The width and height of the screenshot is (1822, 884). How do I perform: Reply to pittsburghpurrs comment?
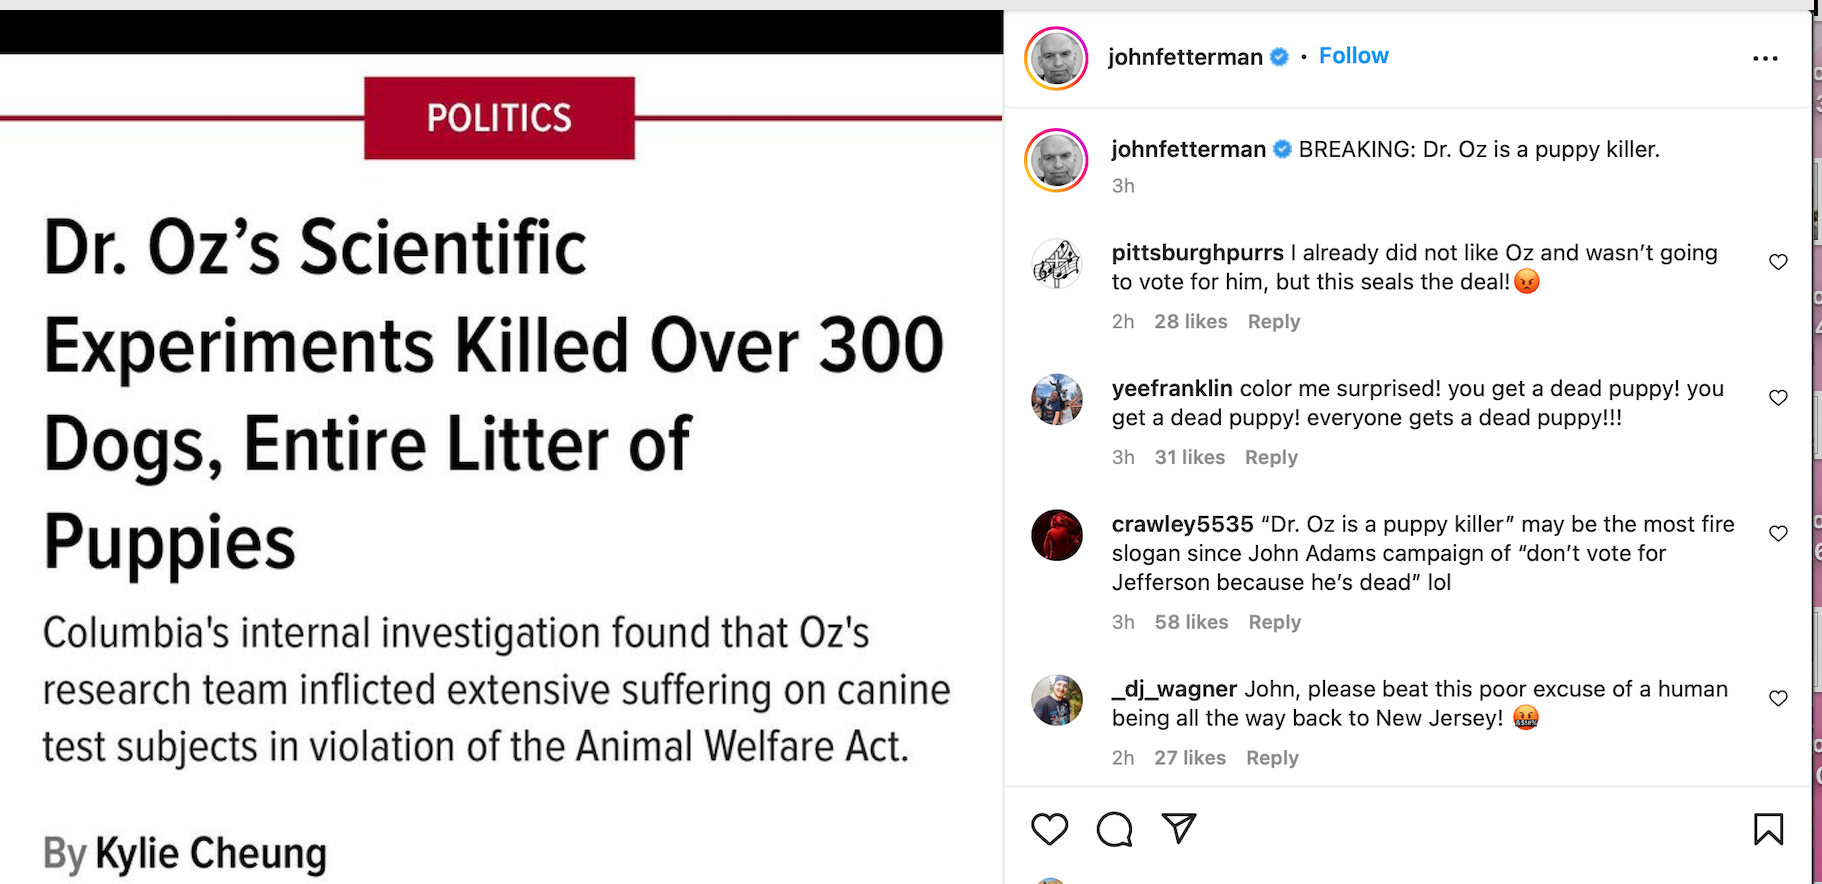click(x=1273, y=322)
